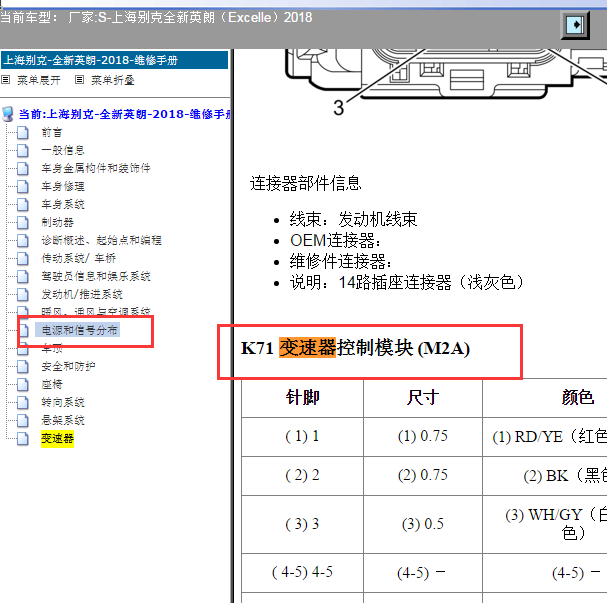This screenshot has height=603, width=607.
Task: Select the 车身系统 entry
Action: point(63,204)
